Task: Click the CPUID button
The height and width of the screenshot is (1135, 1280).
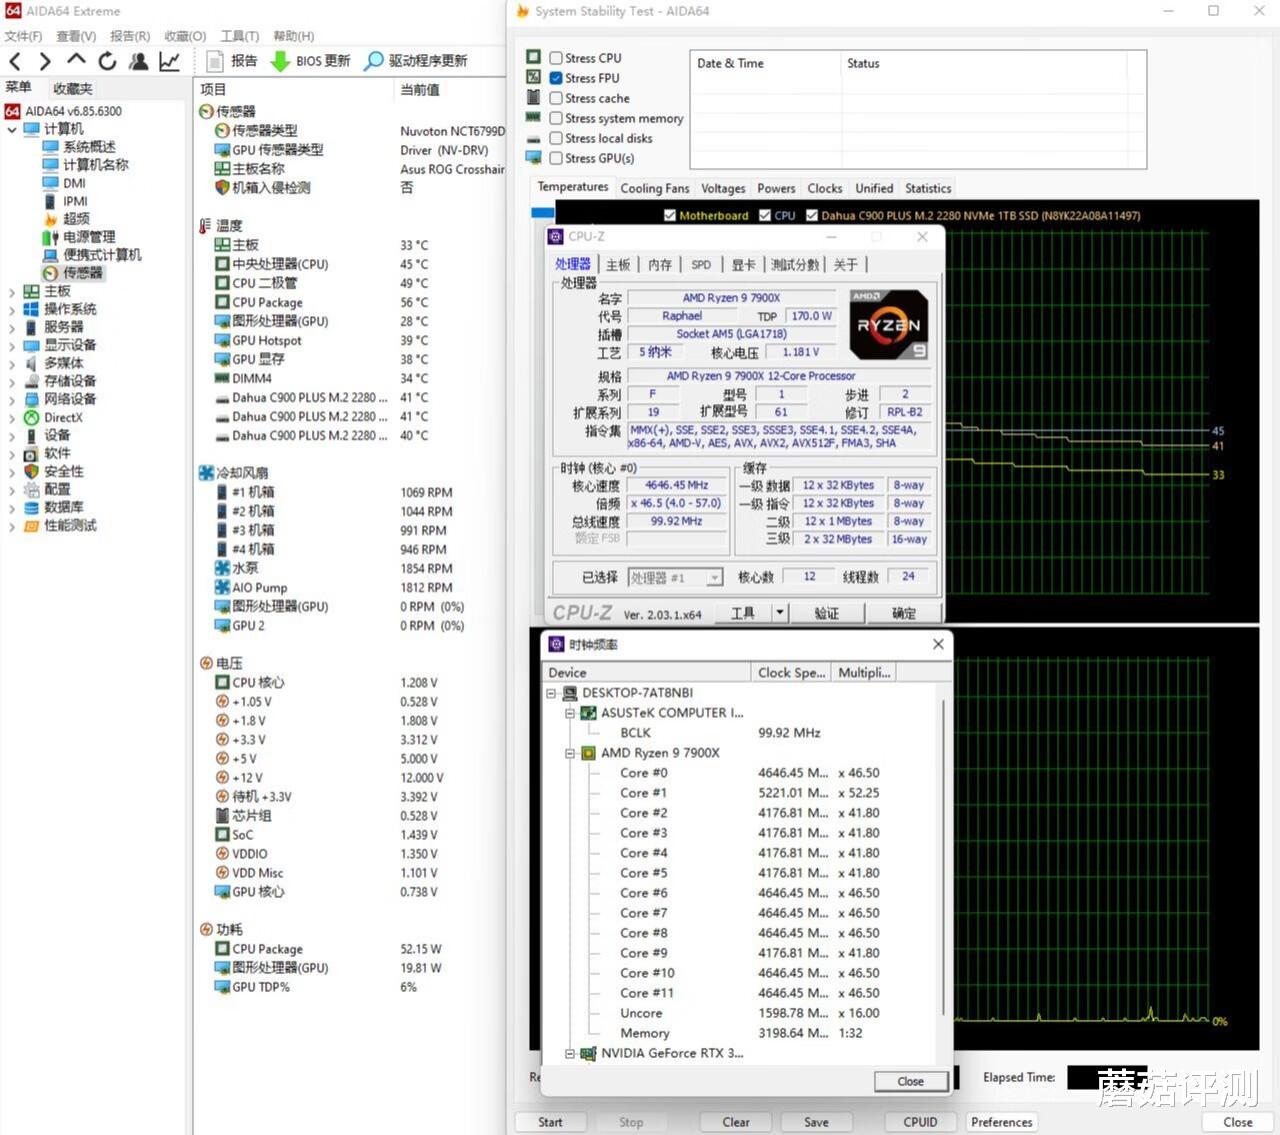Action: pos(920,1122)
